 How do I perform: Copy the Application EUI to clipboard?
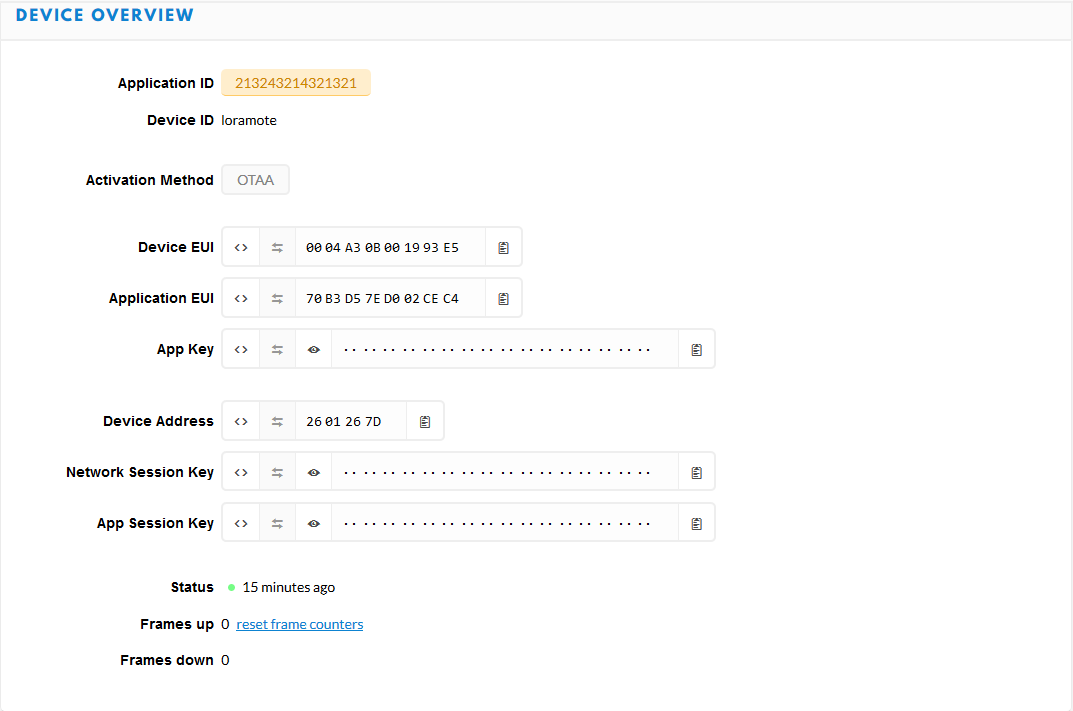coord(504,298)
